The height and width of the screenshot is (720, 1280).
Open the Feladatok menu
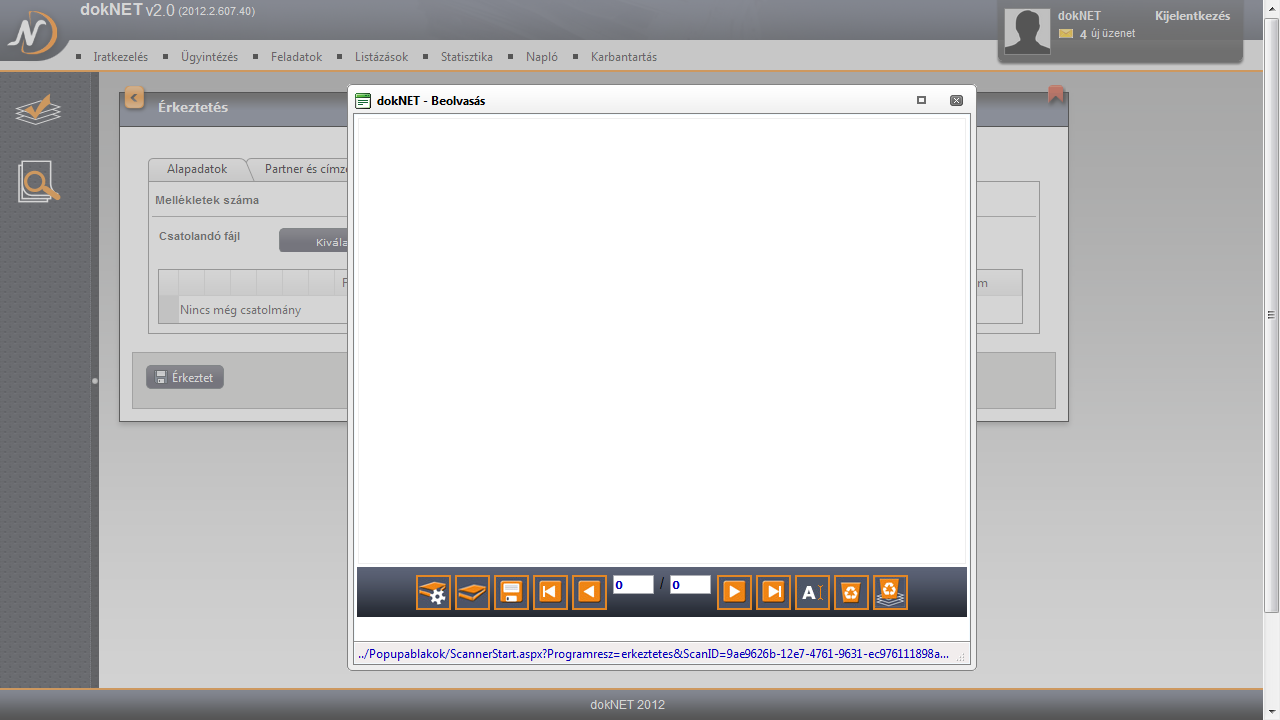coord(296,57)
